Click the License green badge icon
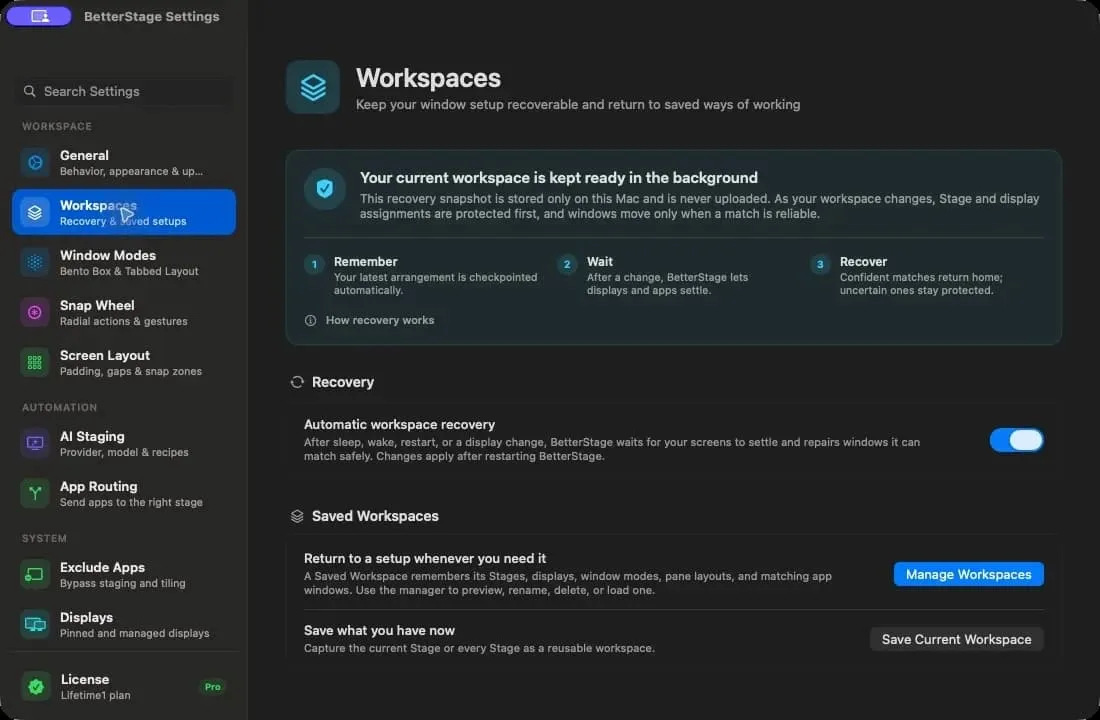1100x720 pixels. (36, 686)
